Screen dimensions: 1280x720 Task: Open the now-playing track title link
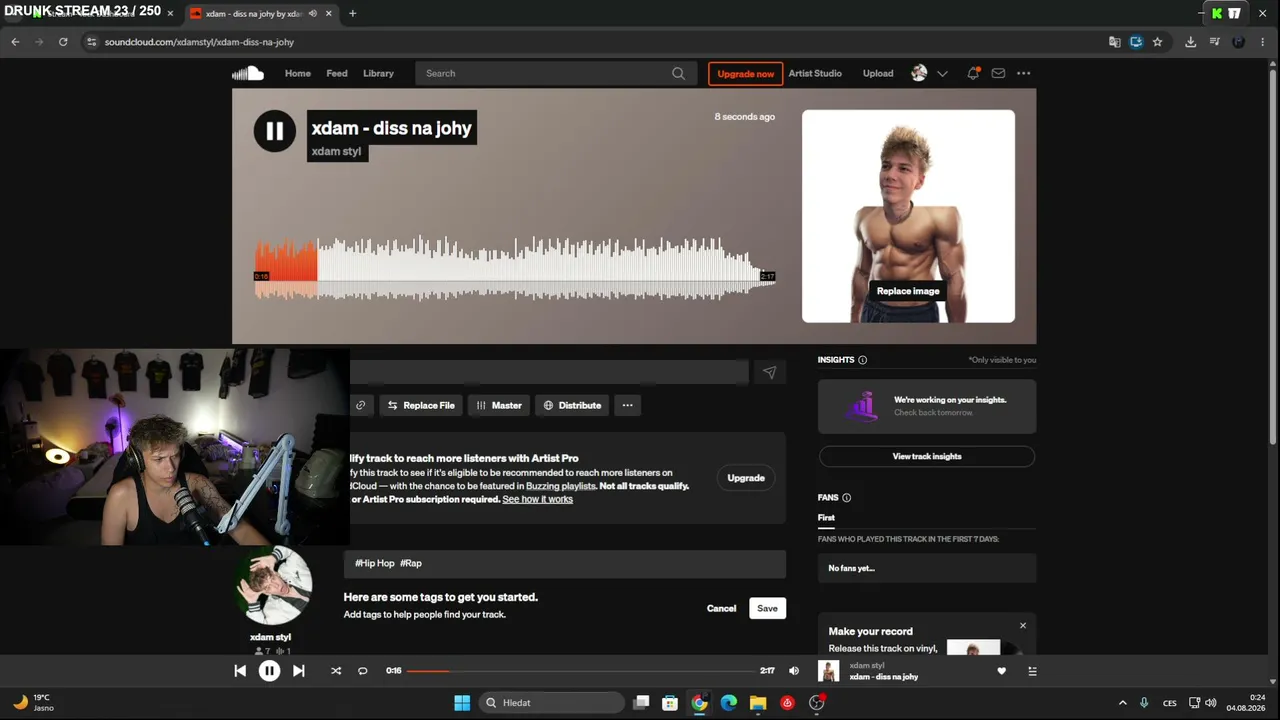[884, 677]
